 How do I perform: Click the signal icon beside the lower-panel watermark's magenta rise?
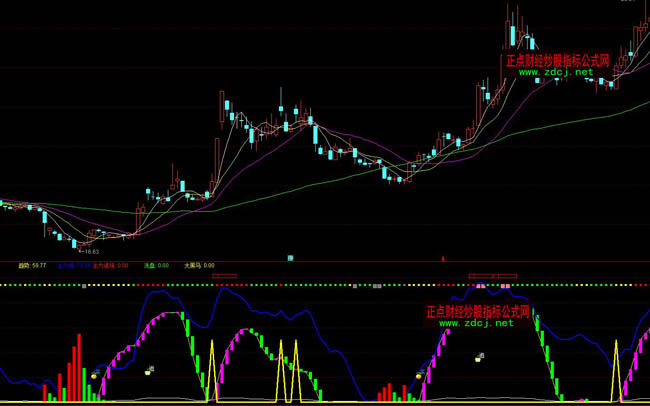(480, 357)
